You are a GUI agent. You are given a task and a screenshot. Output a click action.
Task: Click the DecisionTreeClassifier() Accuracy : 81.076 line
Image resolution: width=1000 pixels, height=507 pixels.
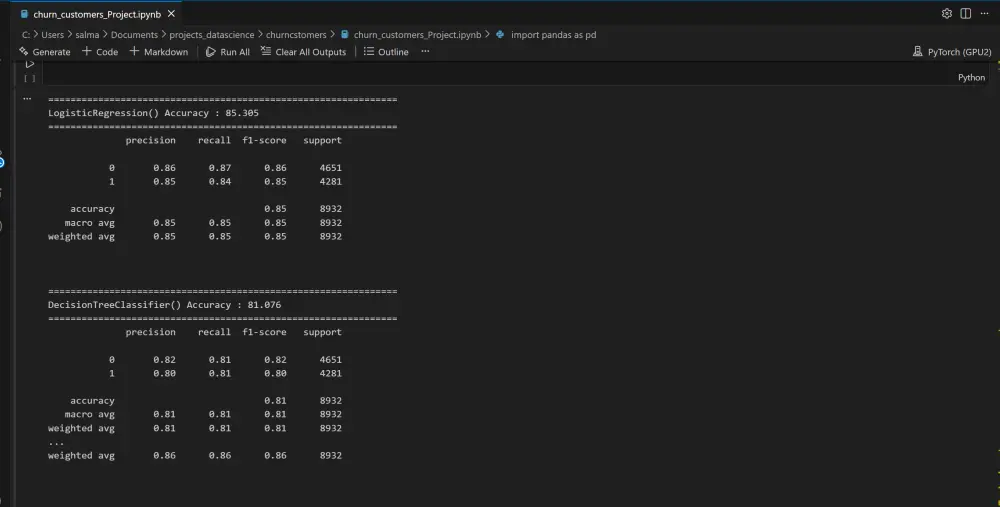pyautogui.click(x=165, y=305)
